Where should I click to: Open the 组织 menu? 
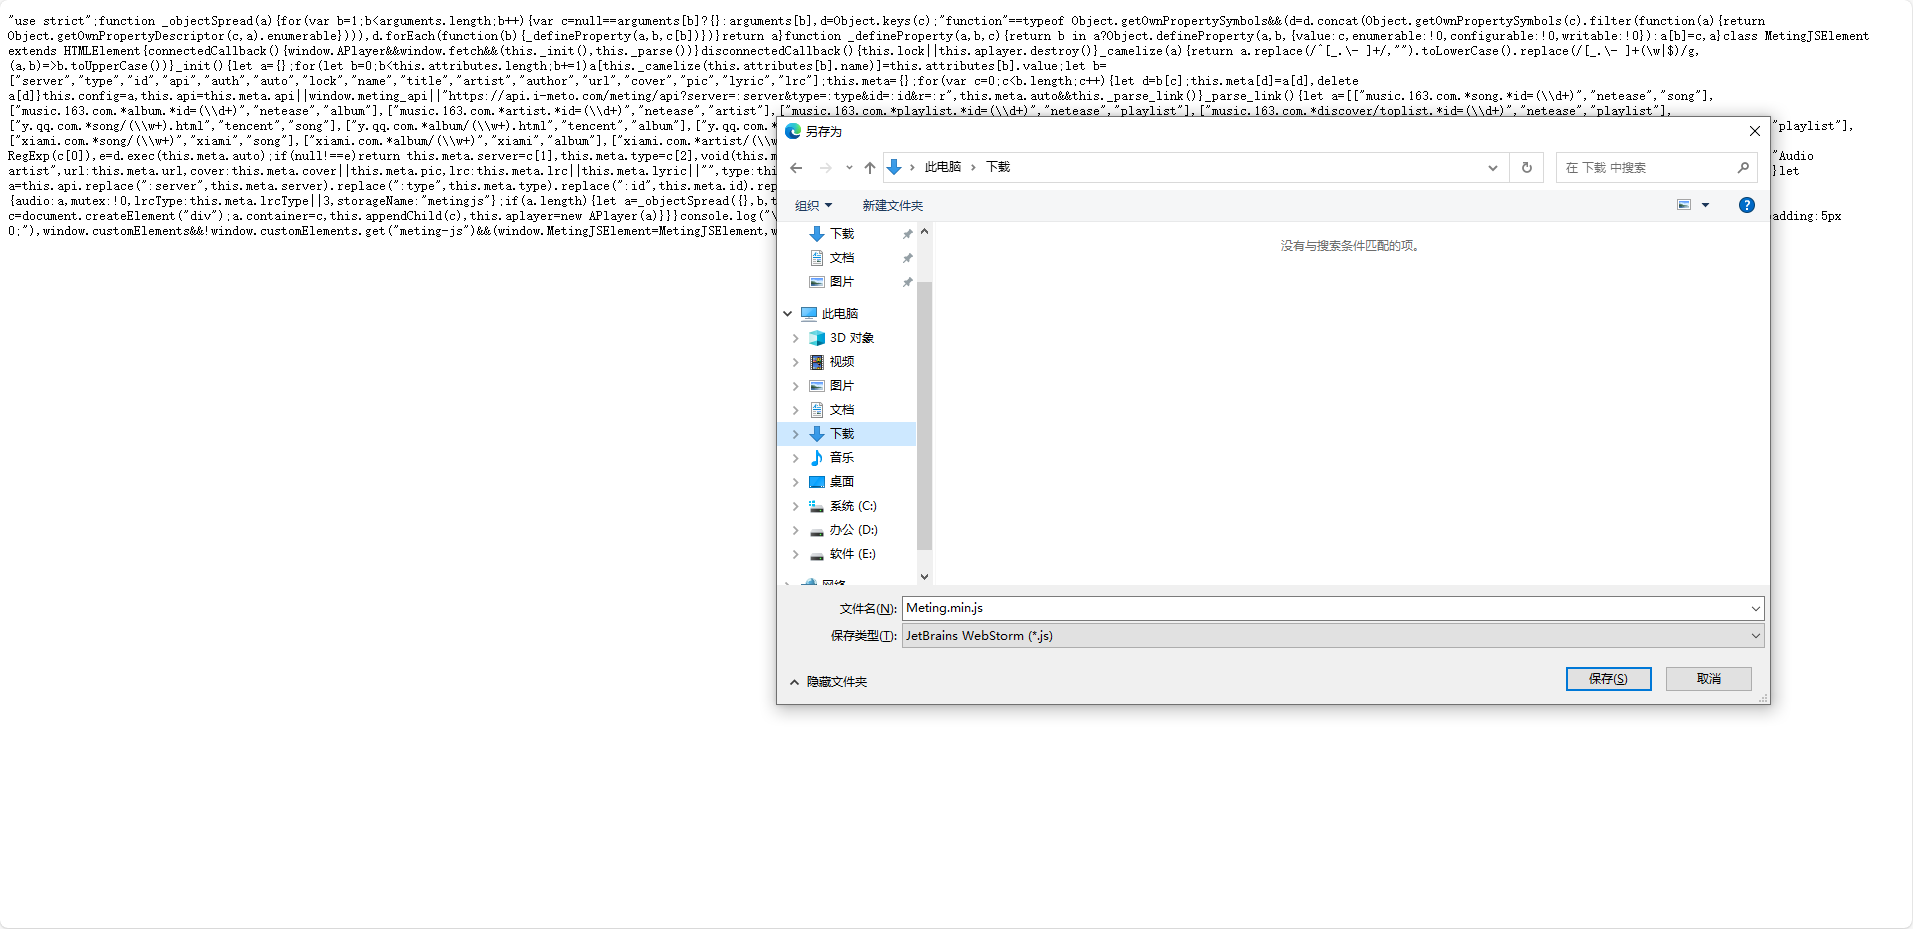coord(813,206)
